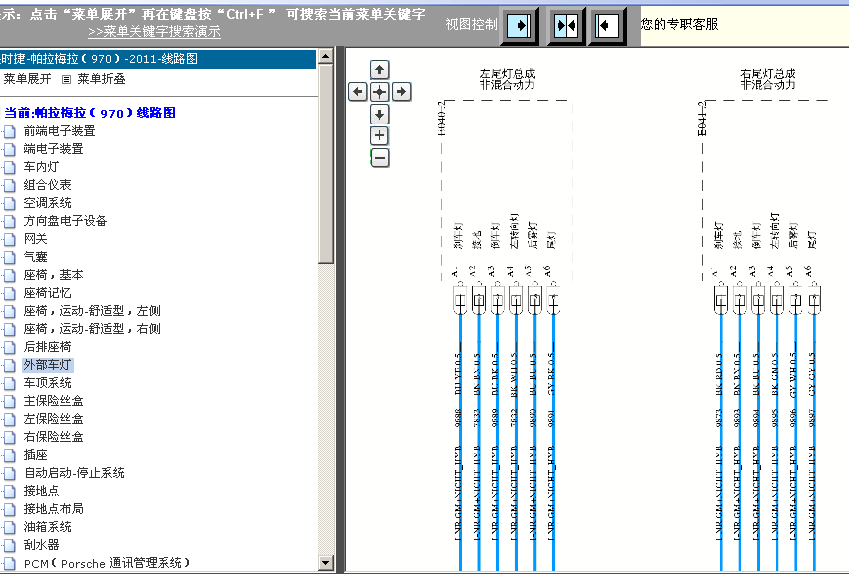Click the page icon beside 网关

click(10, 239)
